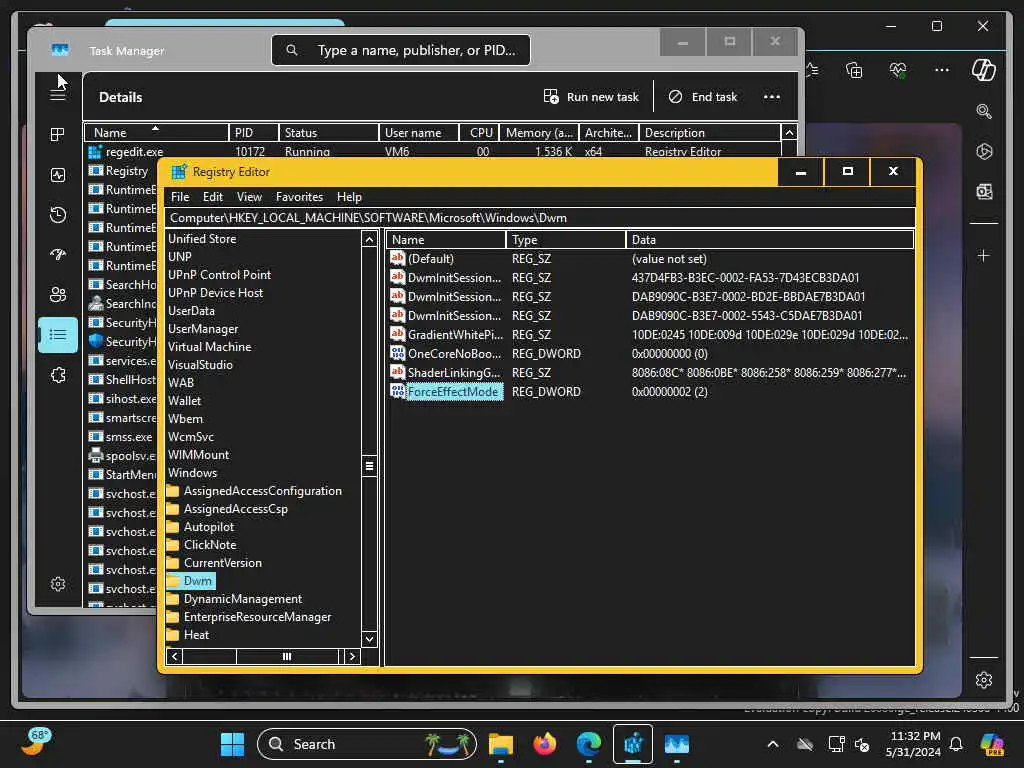This screenshot has width=1024, height=768.
Task: Open more options ellipsis in Task Manager
Action: 772,97
